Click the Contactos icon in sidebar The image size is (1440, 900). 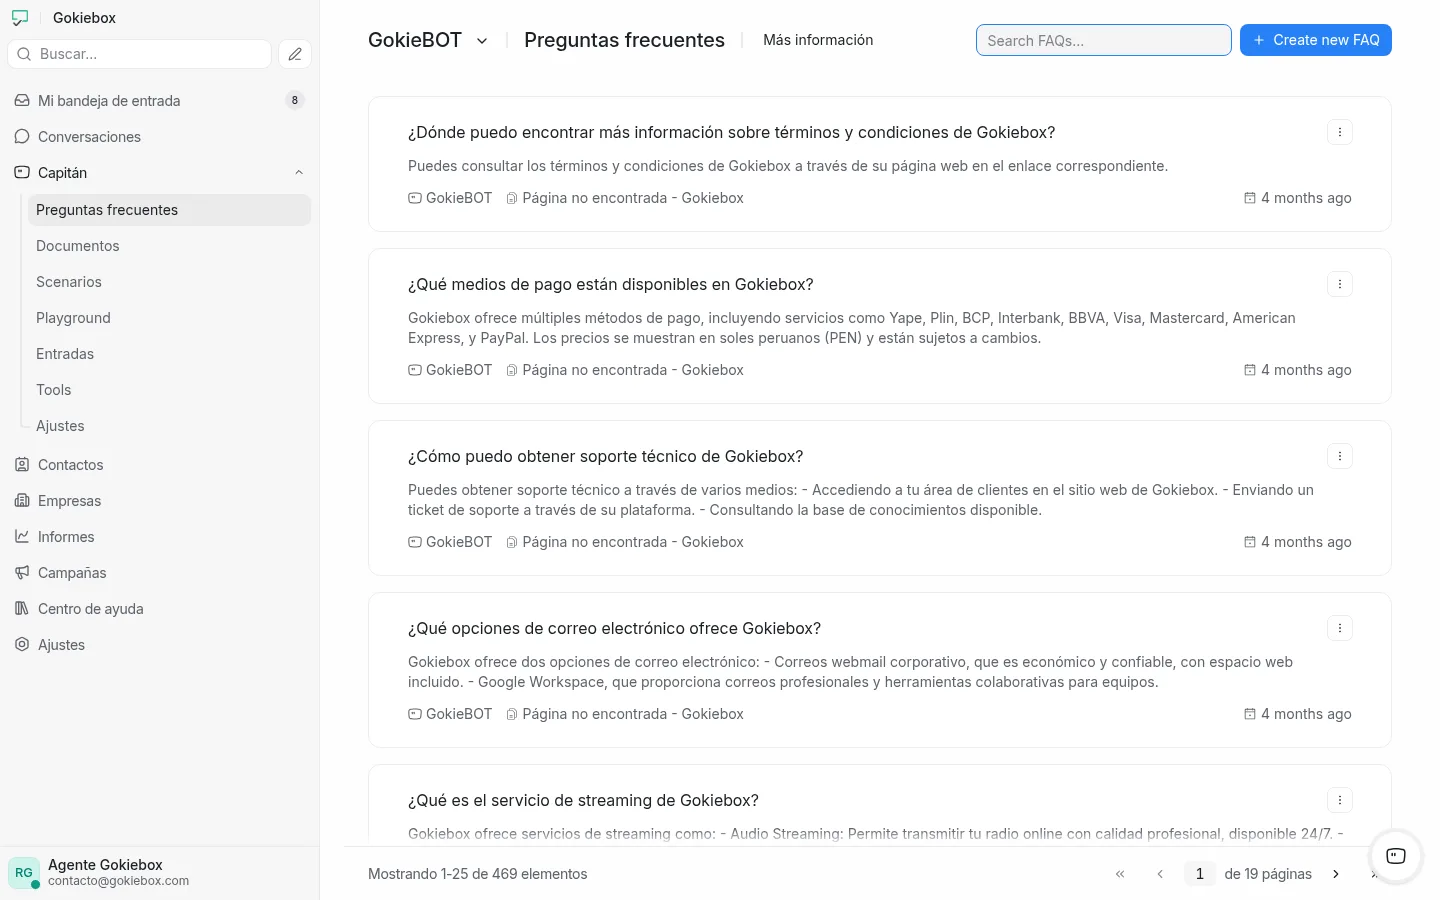click(x=22, y=465)
